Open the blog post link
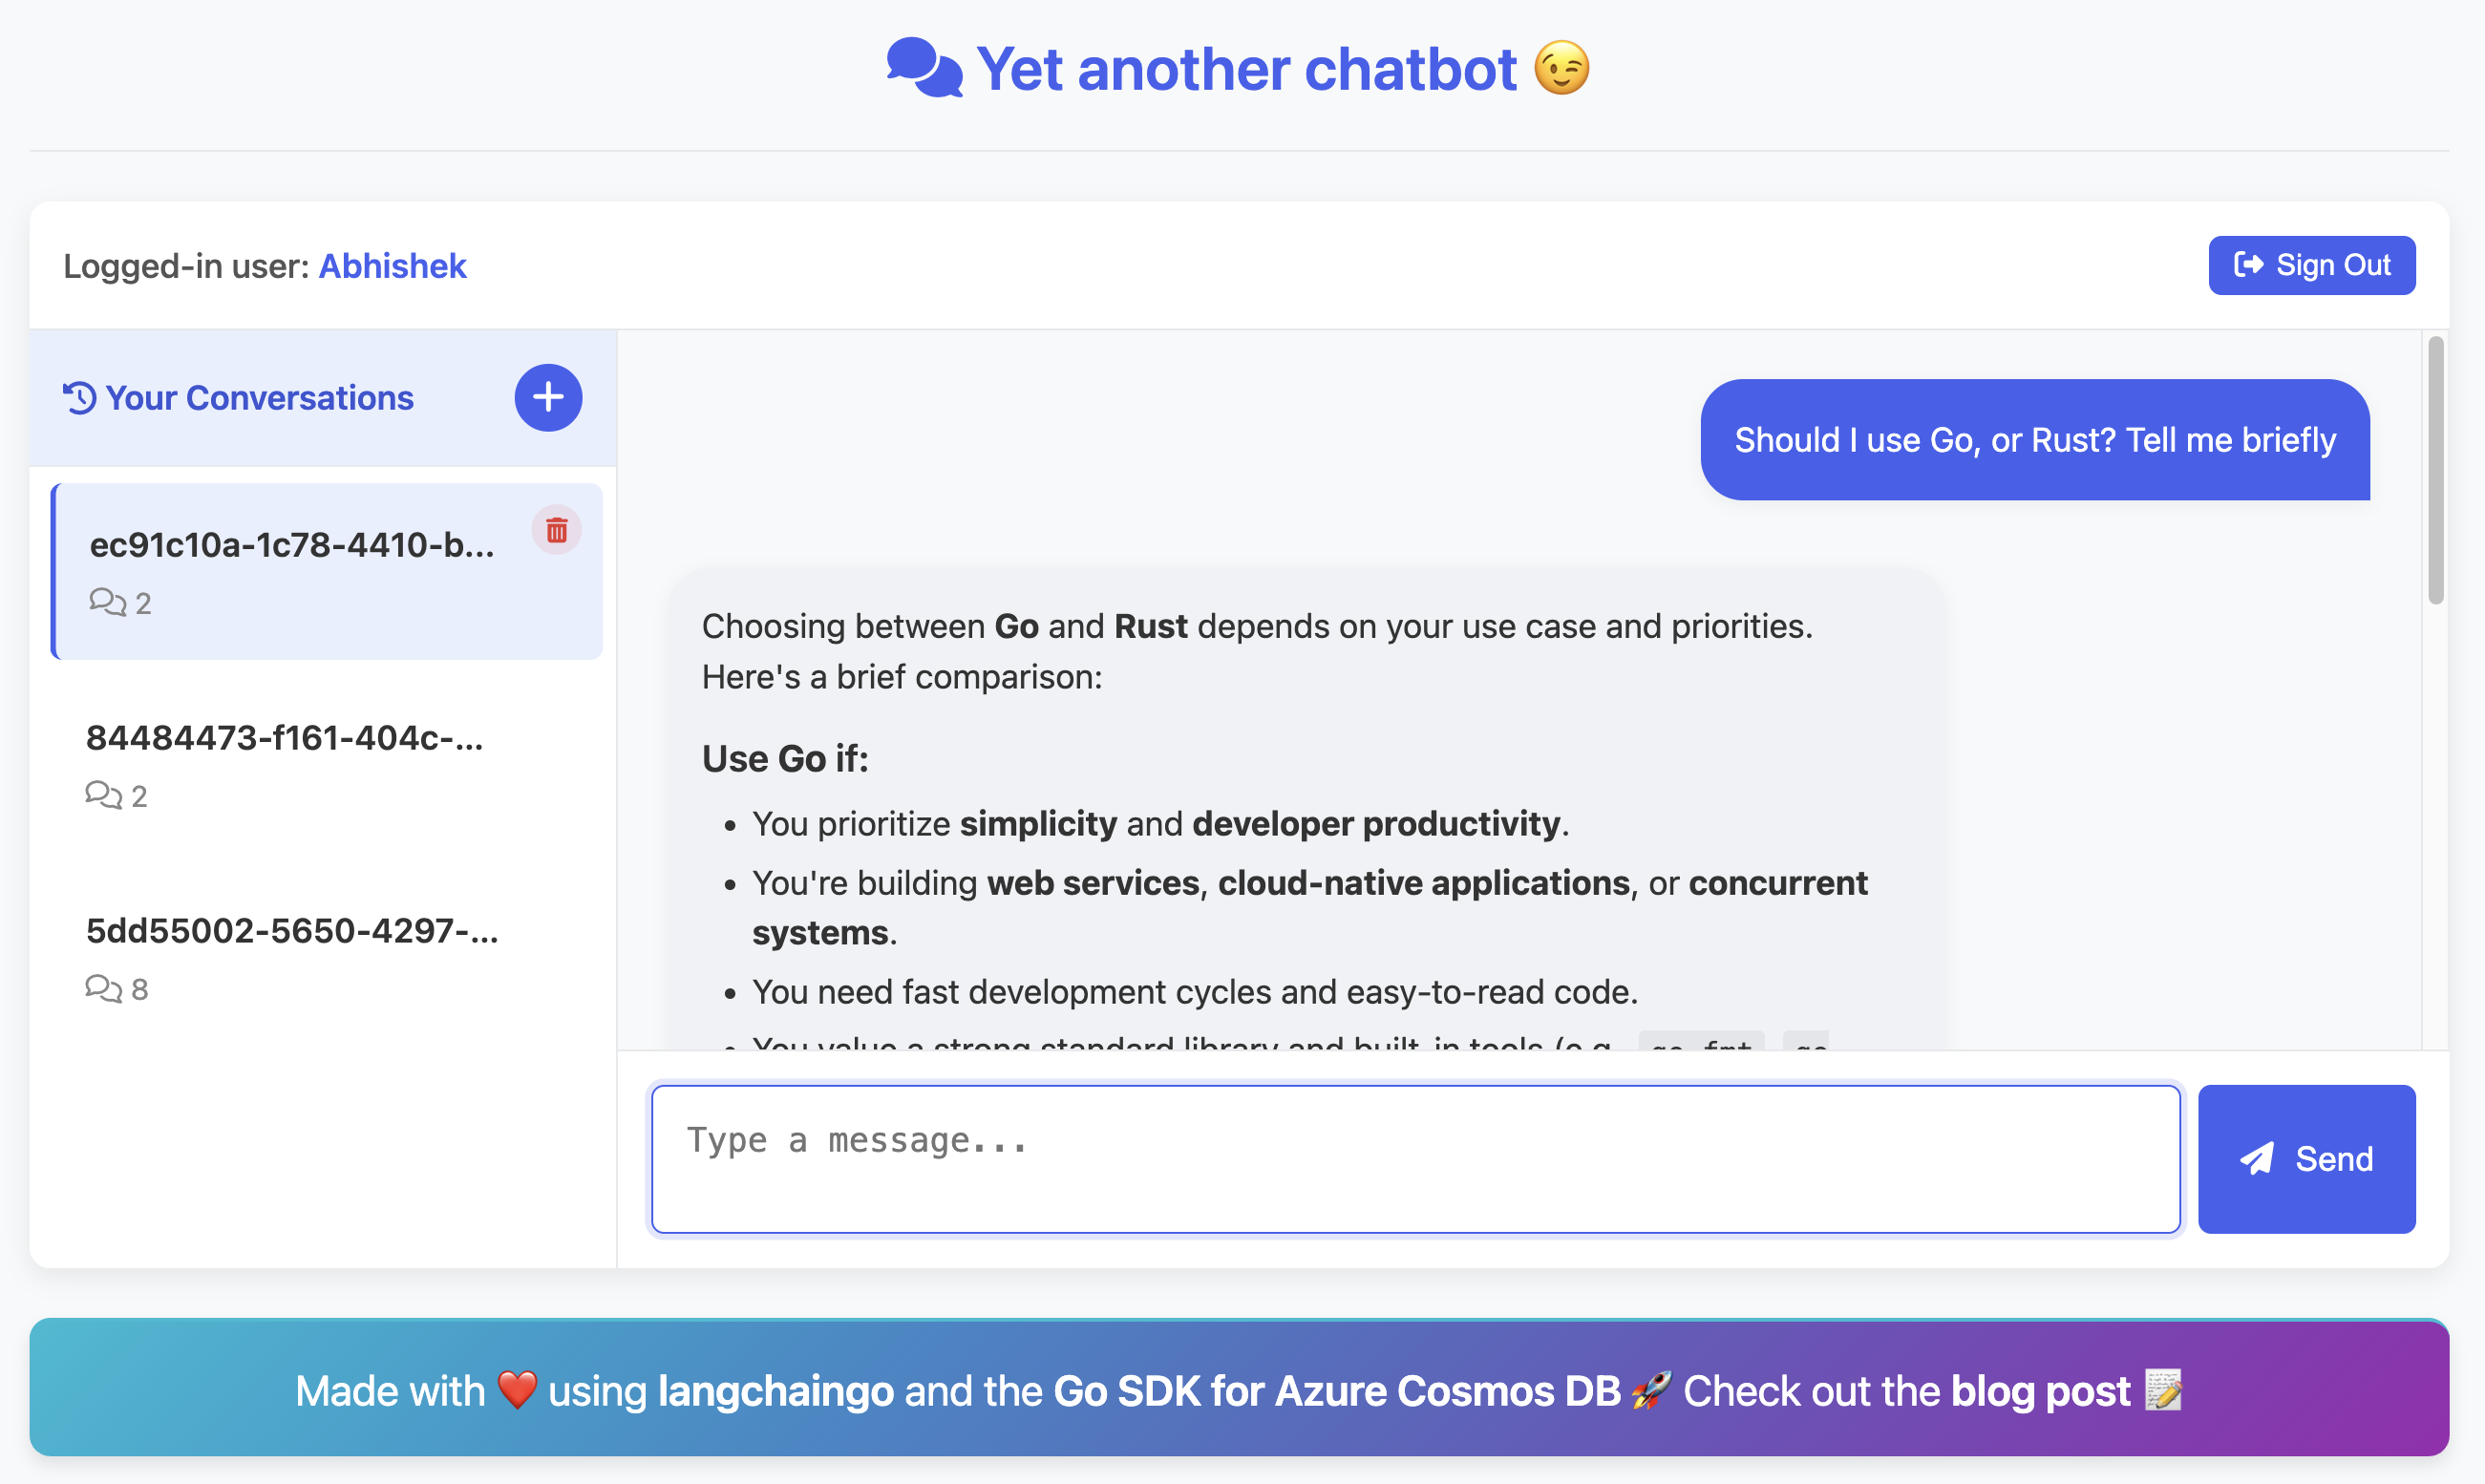This screenshot has height=1484, width=2485. pos(2040,1391)
